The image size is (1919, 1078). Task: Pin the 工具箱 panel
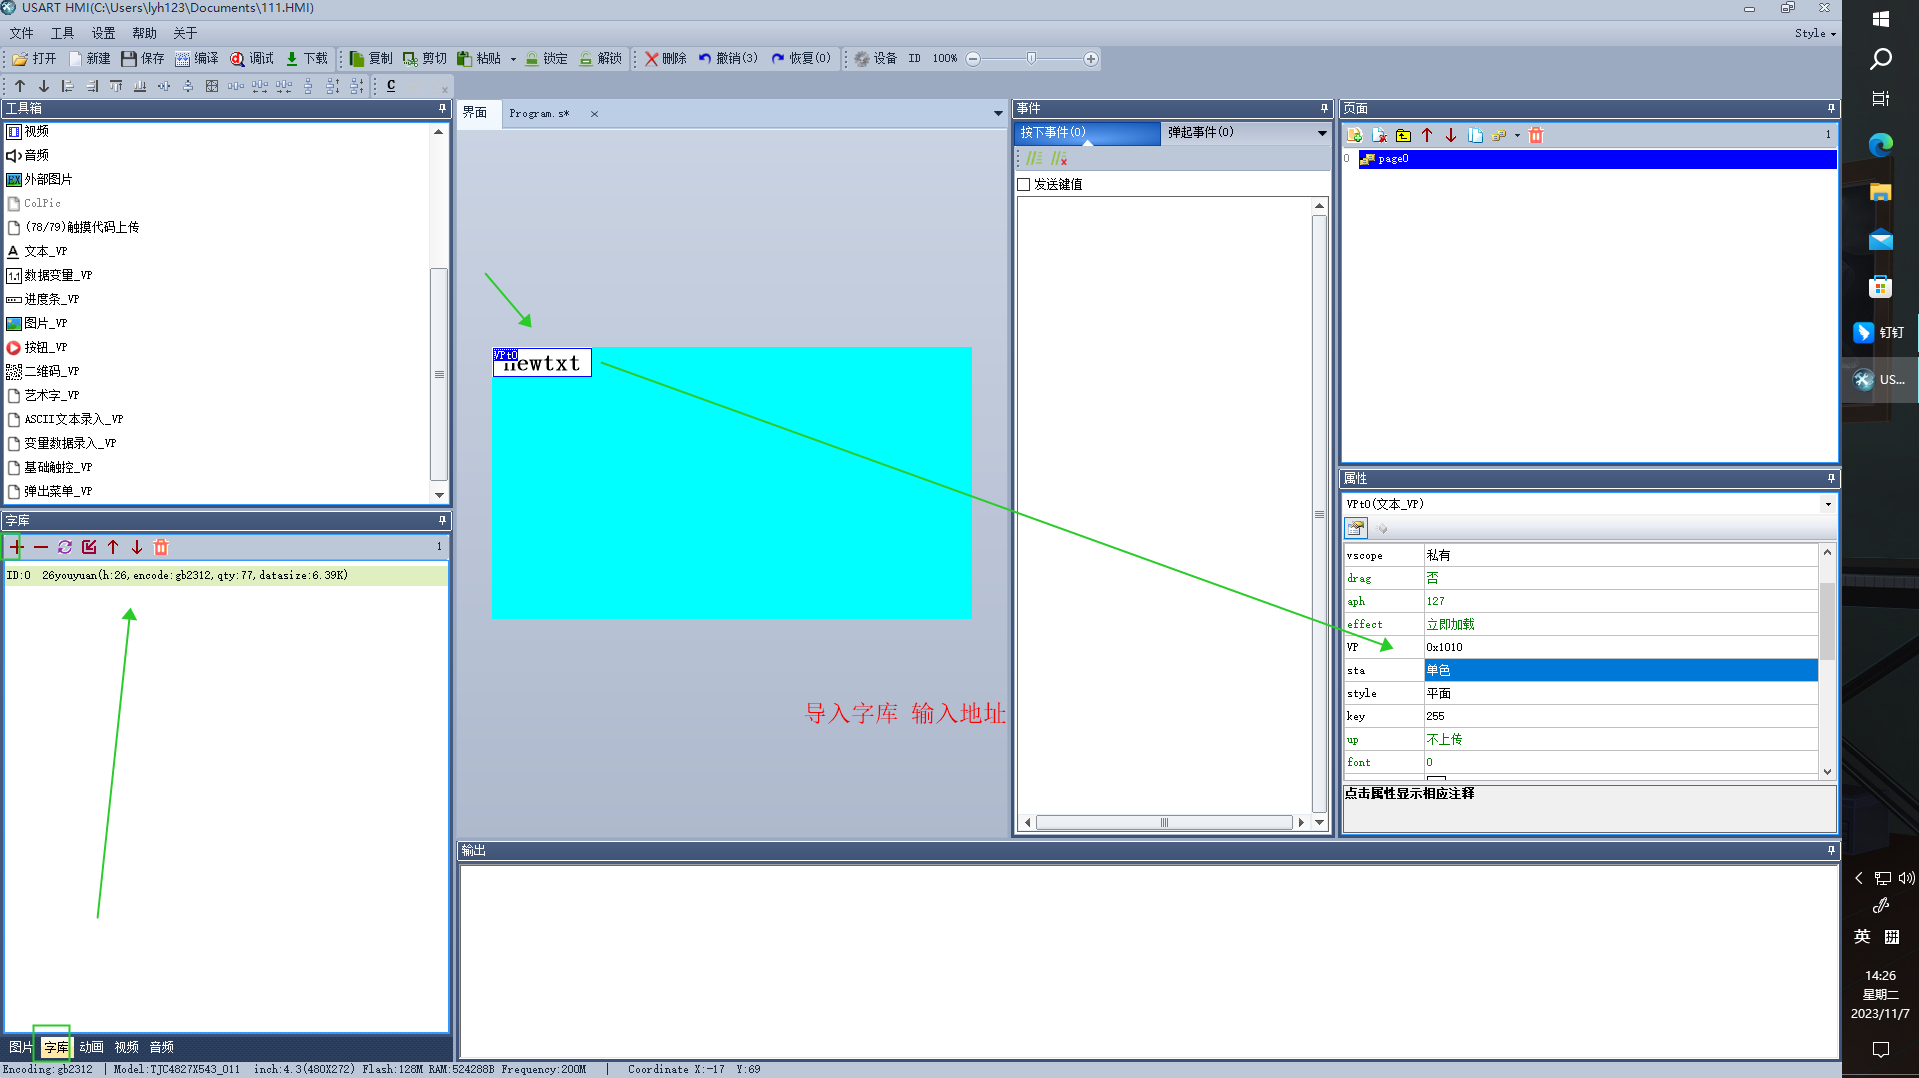pyautogui.click(x=442, y=108)
